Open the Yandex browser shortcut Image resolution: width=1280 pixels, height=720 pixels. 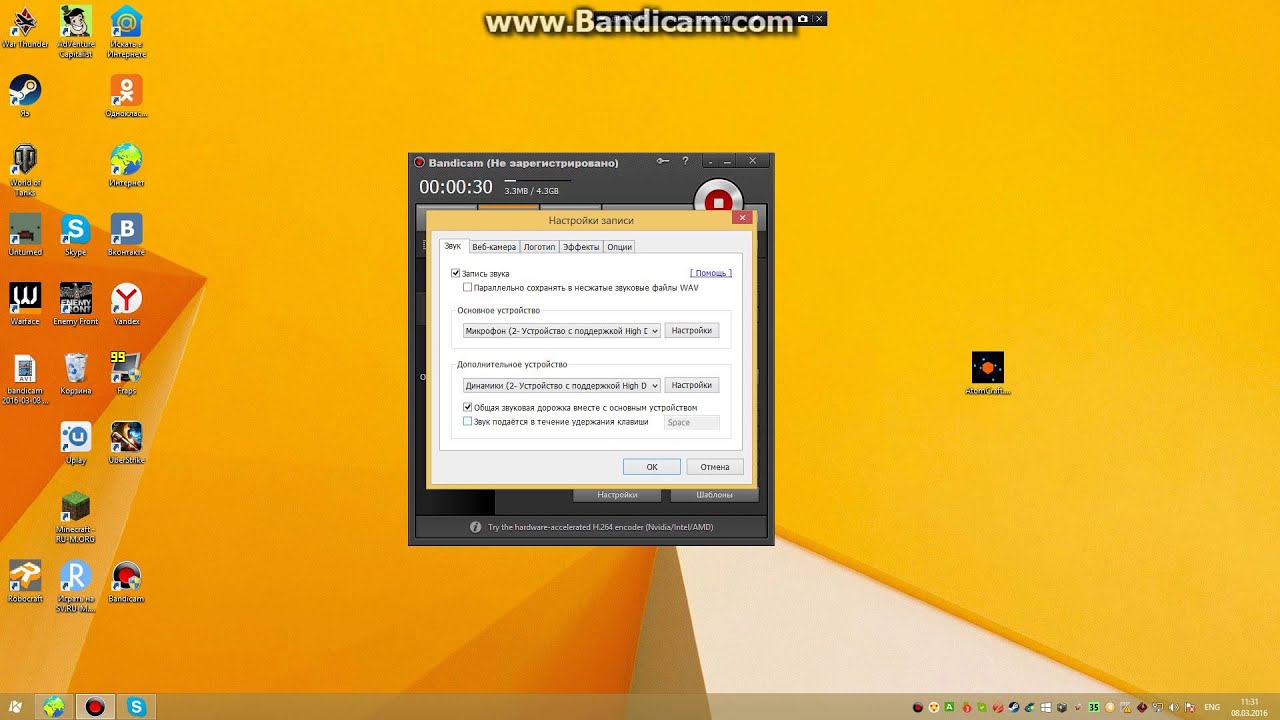click(x=126, y=304)
